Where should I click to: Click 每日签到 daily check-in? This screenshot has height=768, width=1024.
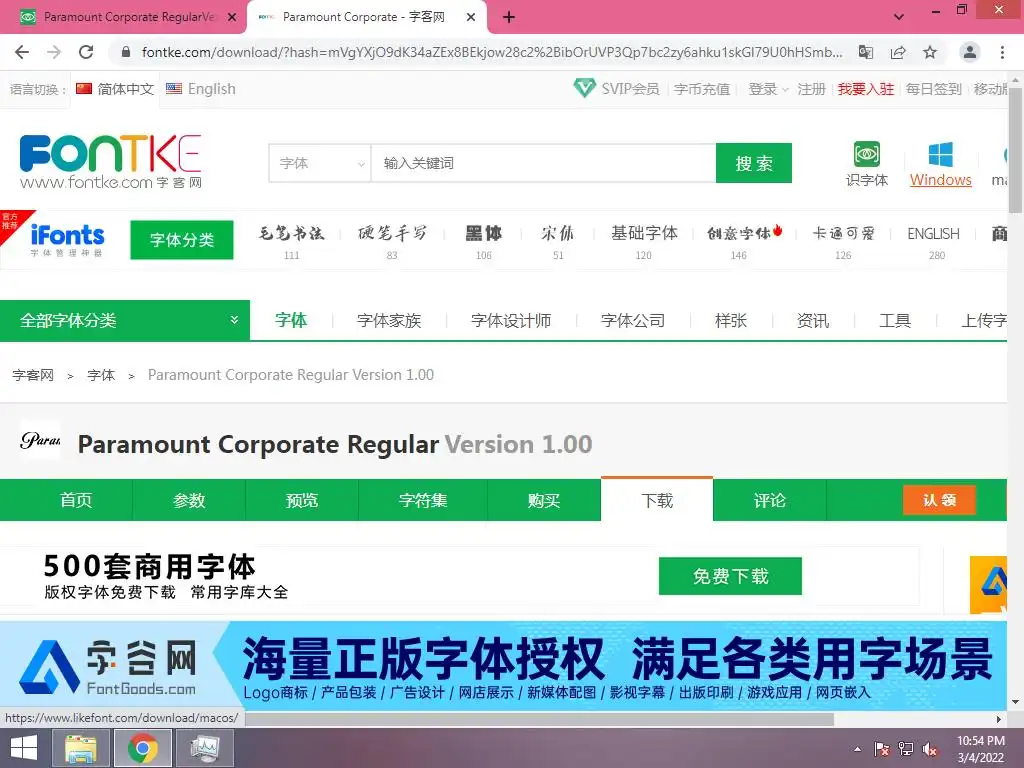(933, 89)
